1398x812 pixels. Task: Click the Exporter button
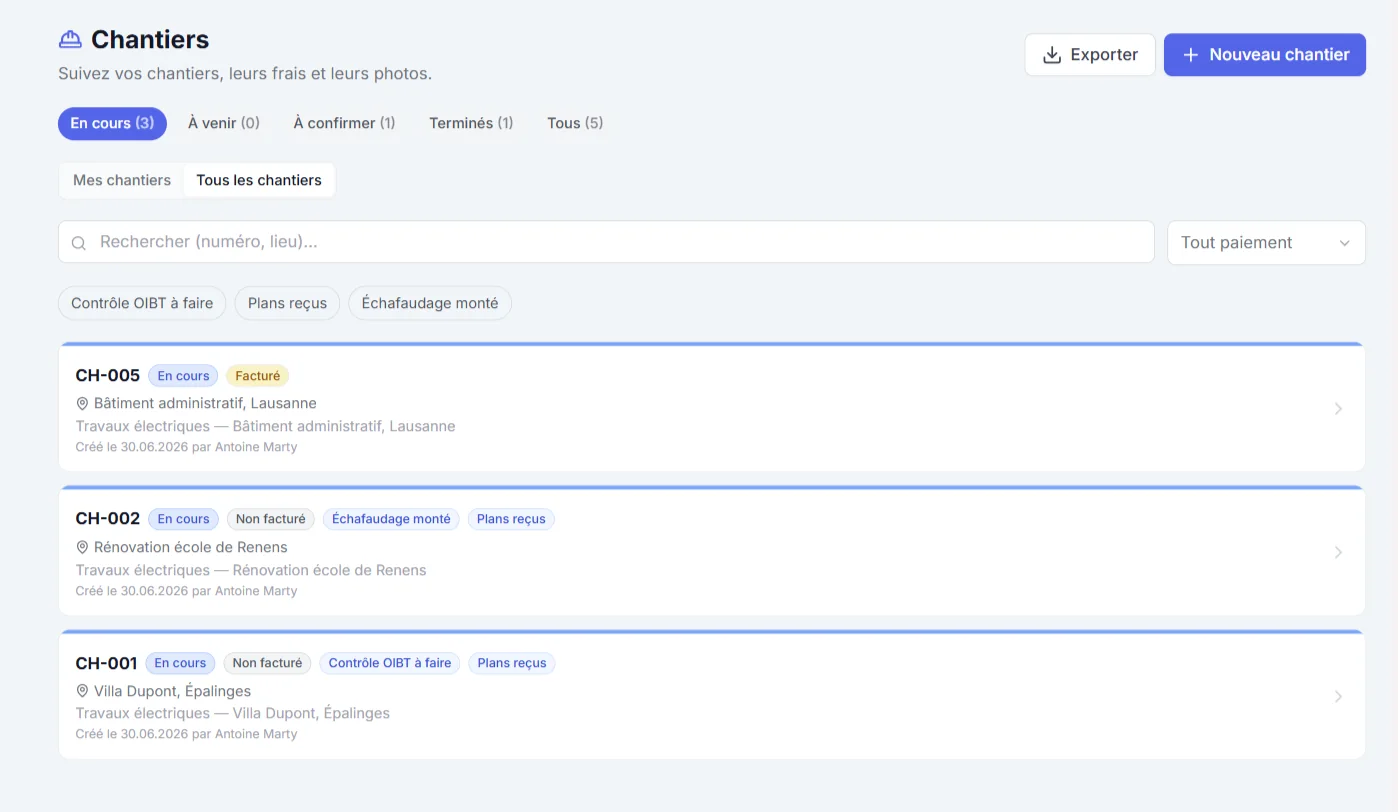tap(1090, 55)
